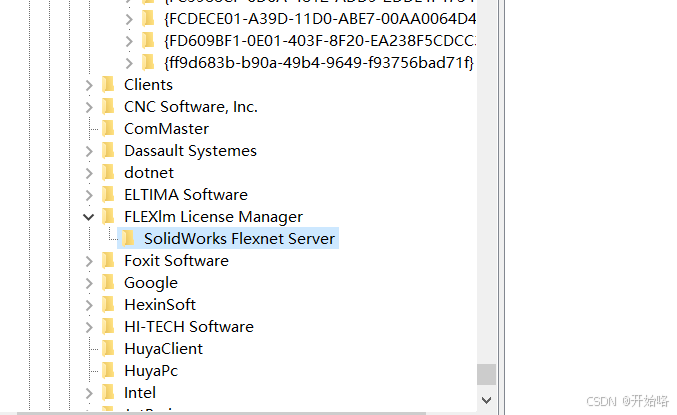Image resolution: width=677 pixels, height=415 pixels.
Task: Click the Dassault Systemes folder icon
Action: [x=108, y=151]
